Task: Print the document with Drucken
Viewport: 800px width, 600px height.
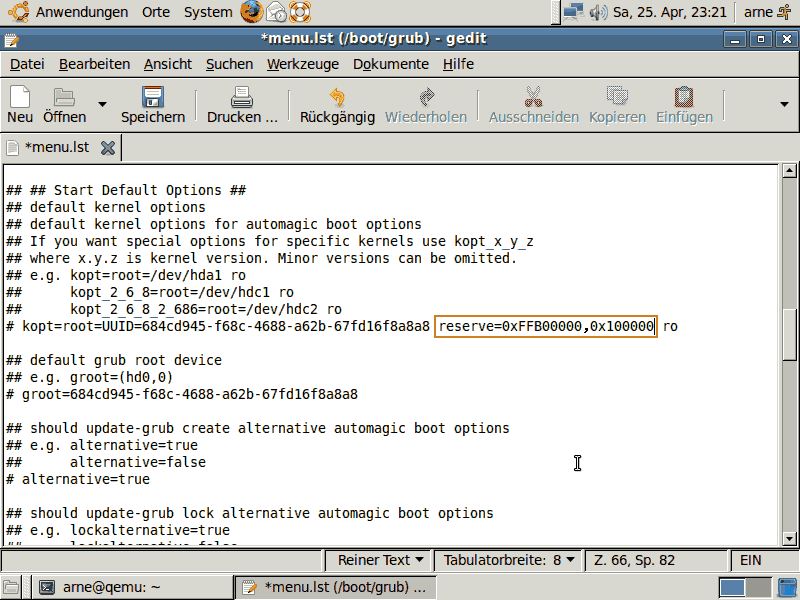Action: [x=242, y=105]
